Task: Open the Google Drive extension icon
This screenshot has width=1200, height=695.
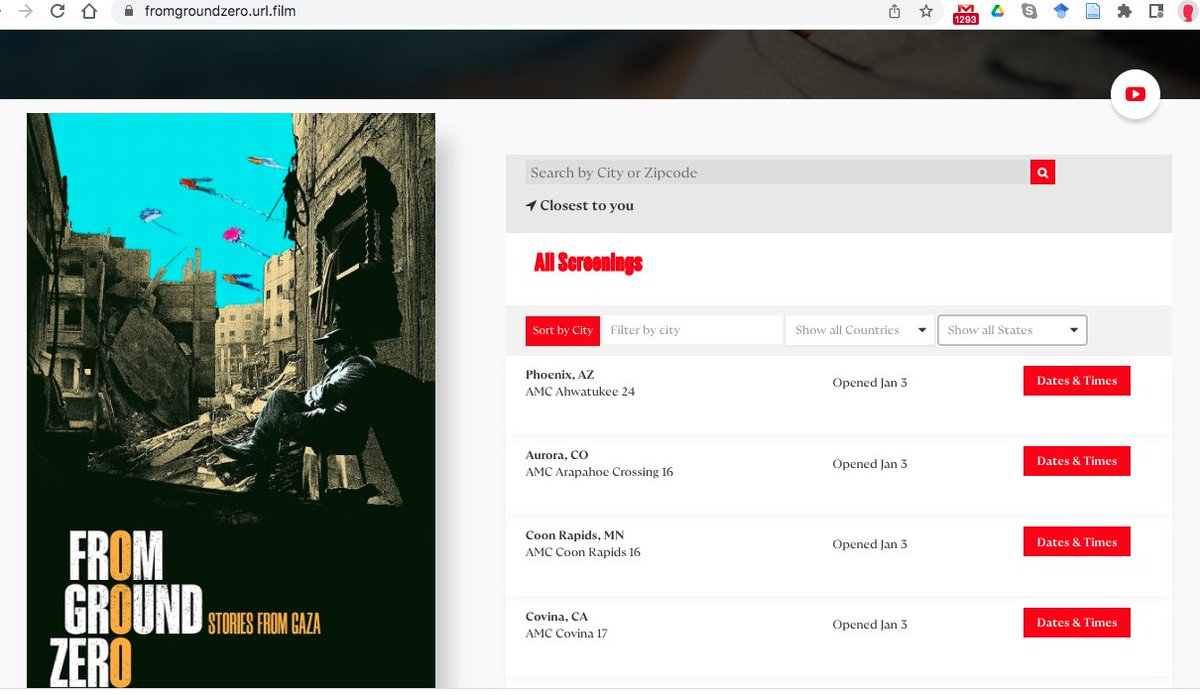Action: [997, 12]
